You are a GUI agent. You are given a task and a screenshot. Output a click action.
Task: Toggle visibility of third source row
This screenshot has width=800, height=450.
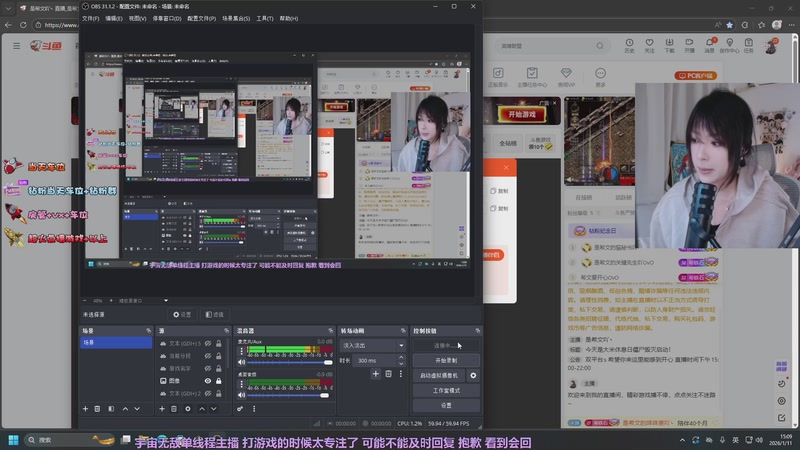(208, 368)
